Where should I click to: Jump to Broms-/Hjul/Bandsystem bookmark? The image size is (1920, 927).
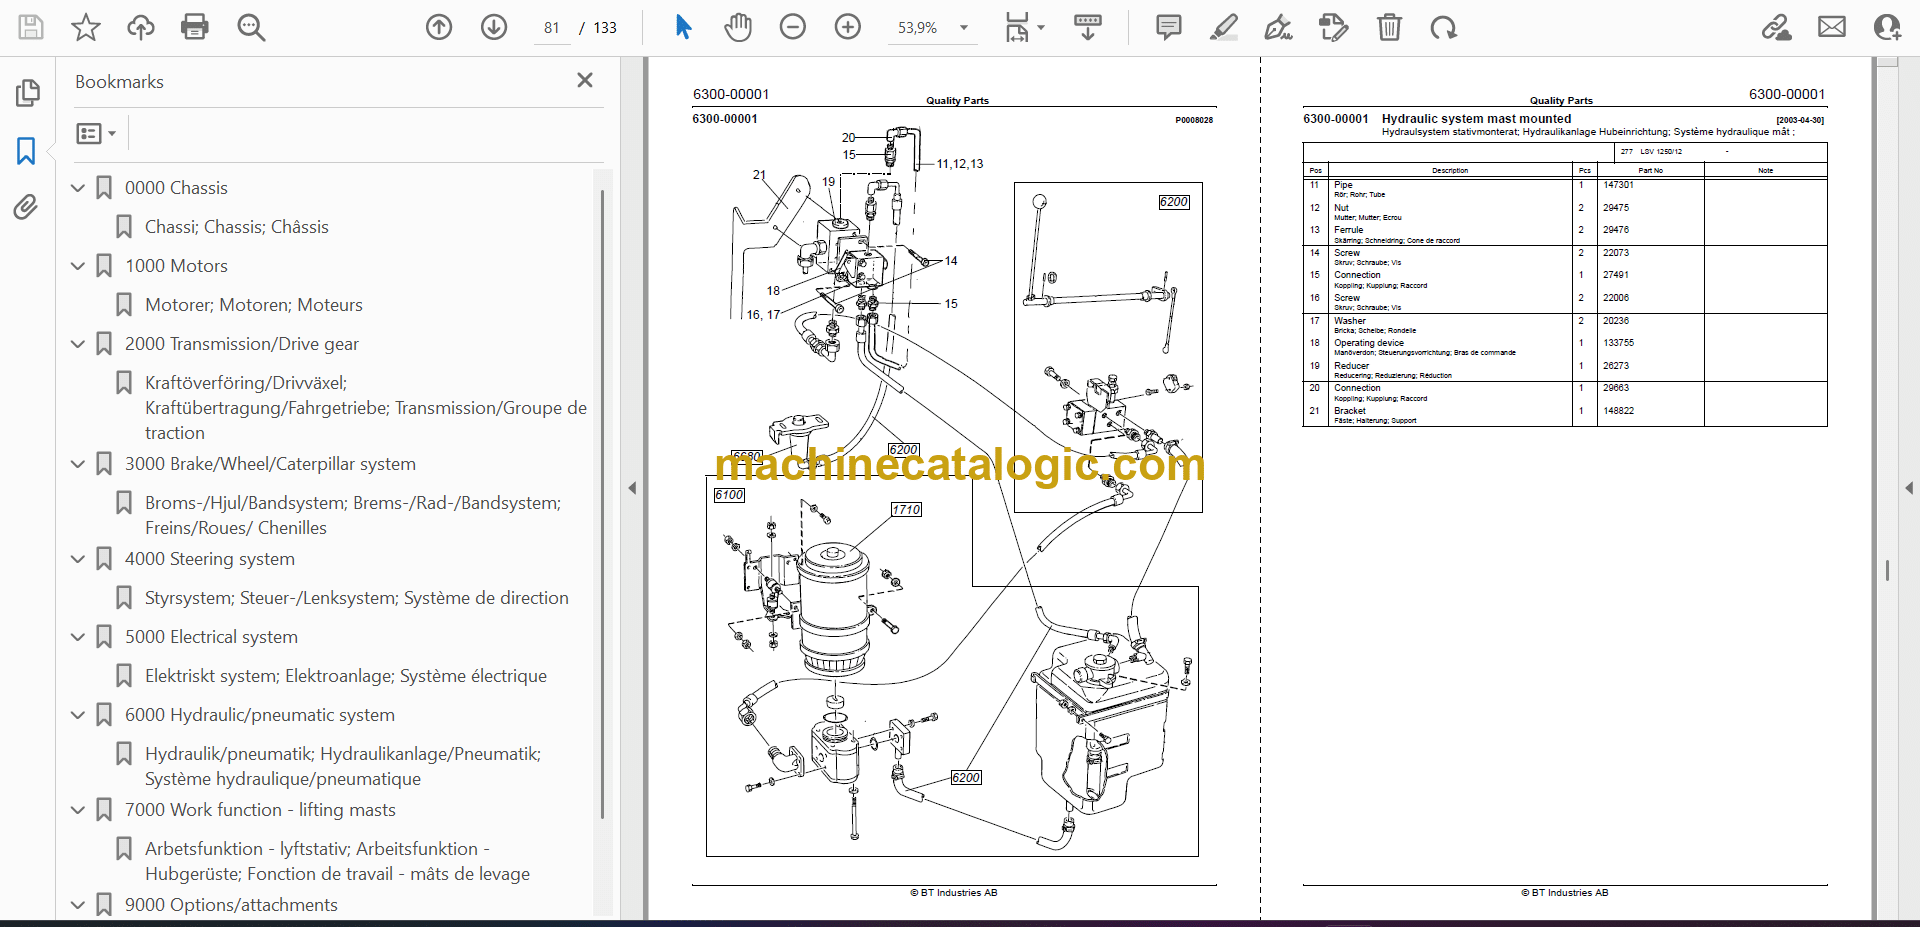[353, 515]
